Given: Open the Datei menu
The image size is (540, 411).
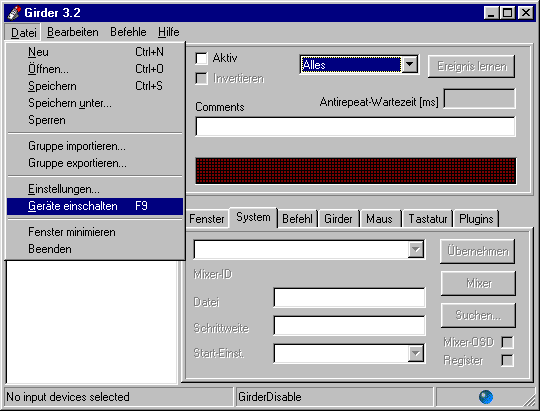Looking at the screenshot, I should [23, 32].
